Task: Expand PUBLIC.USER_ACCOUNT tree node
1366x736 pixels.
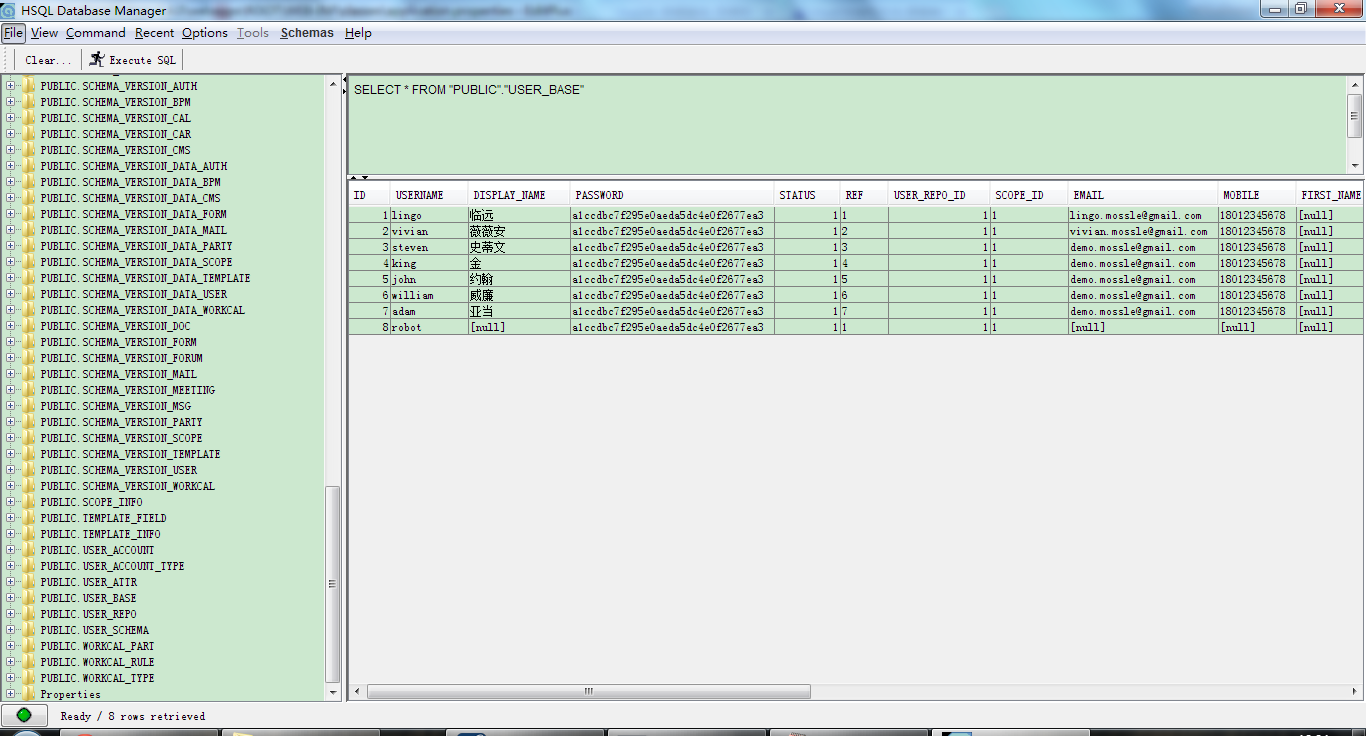Action: (11, 550)
